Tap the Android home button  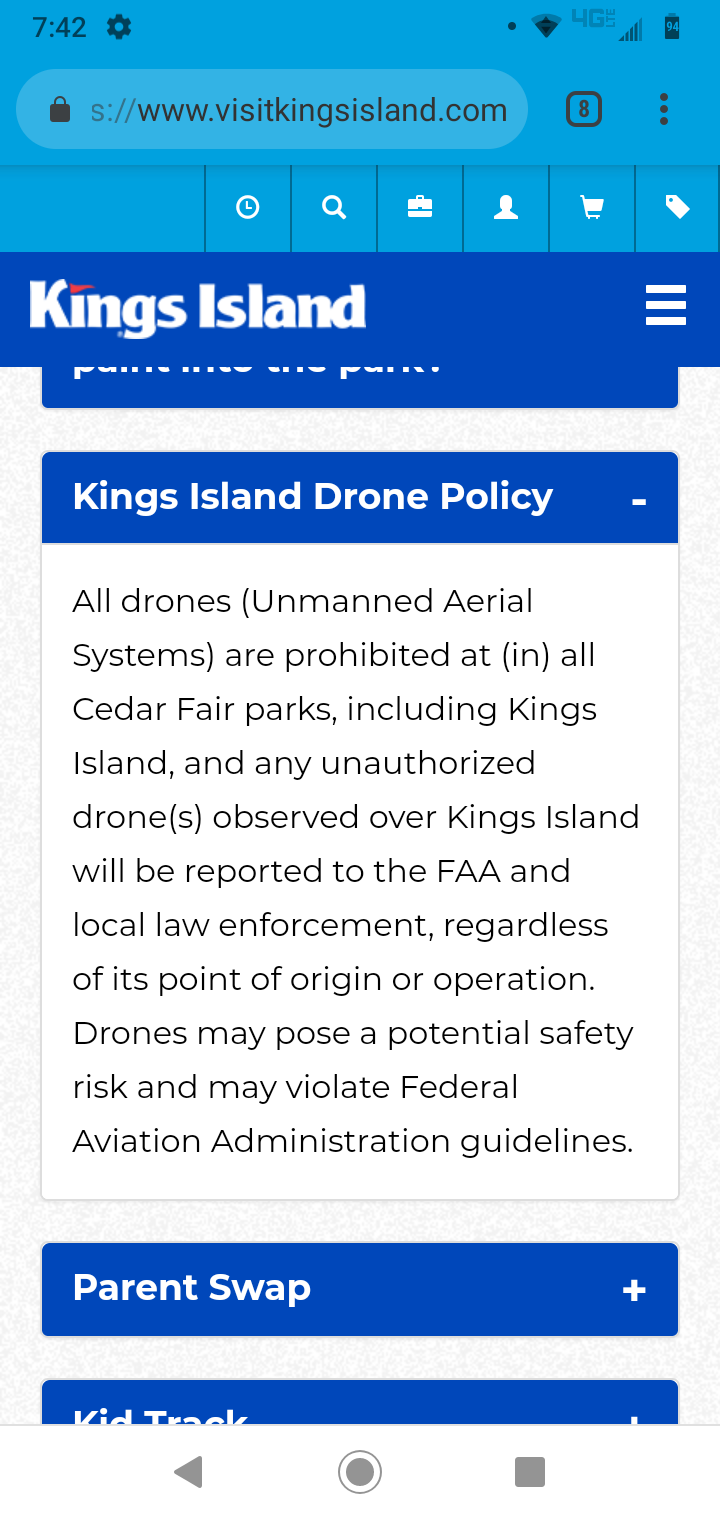pyautogui.click(x=360, y=1472)
